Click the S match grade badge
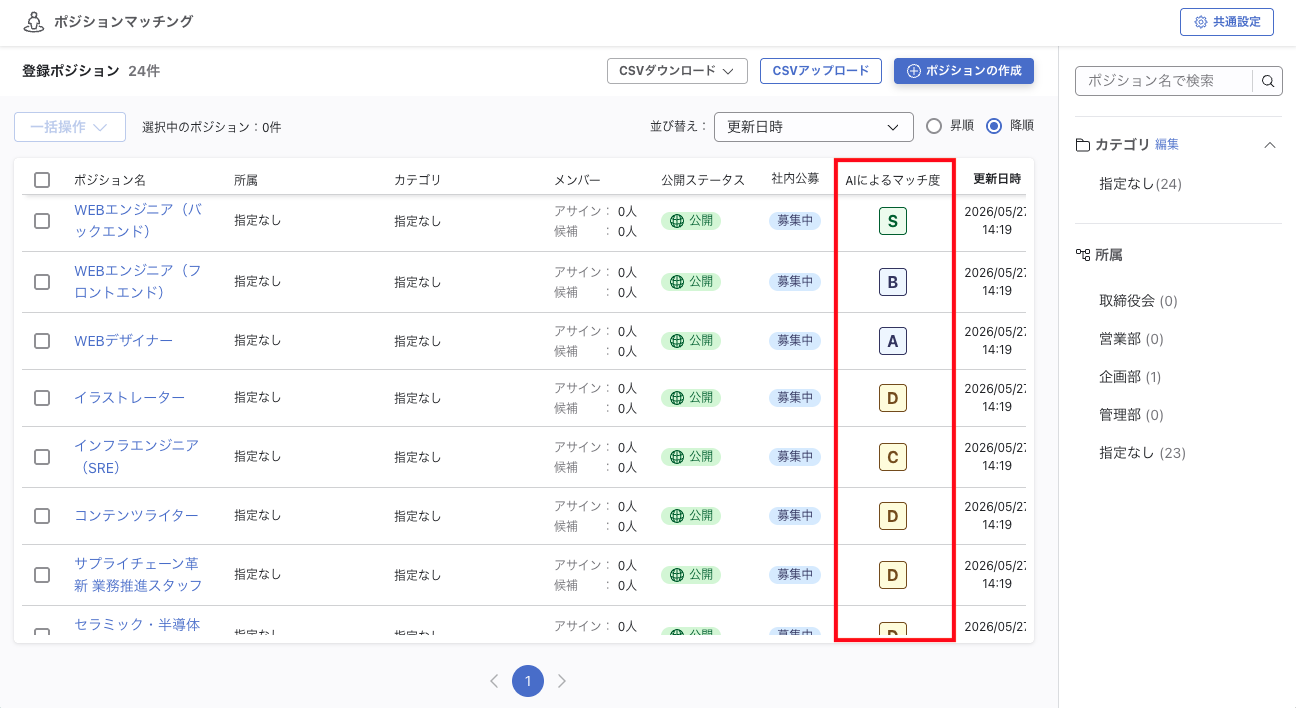This screenshot has width=1296, height=708. (x=893, y=221)
